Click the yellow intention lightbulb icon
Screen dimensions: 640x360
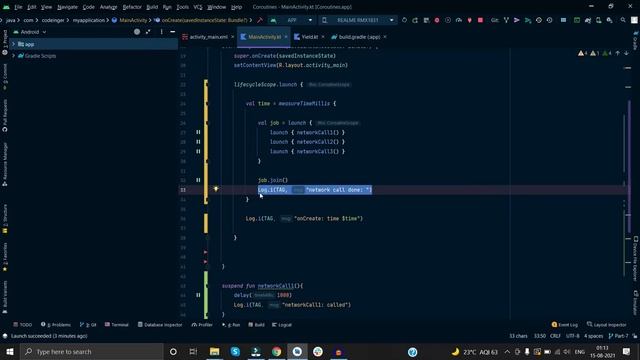pos(216,189)
